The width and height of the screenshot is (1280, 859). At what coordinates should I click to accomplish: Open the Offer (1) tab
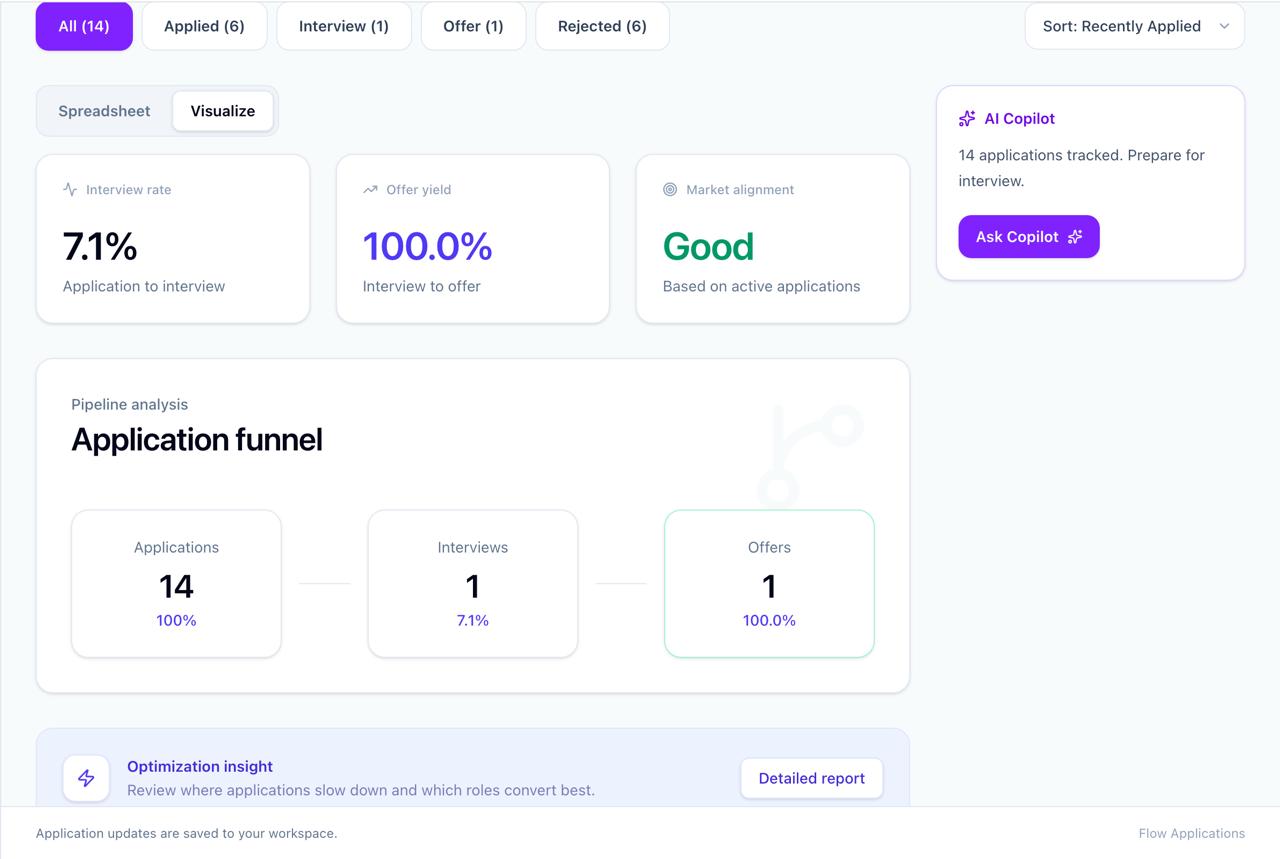pyautogui.click(x=473, y=26)
